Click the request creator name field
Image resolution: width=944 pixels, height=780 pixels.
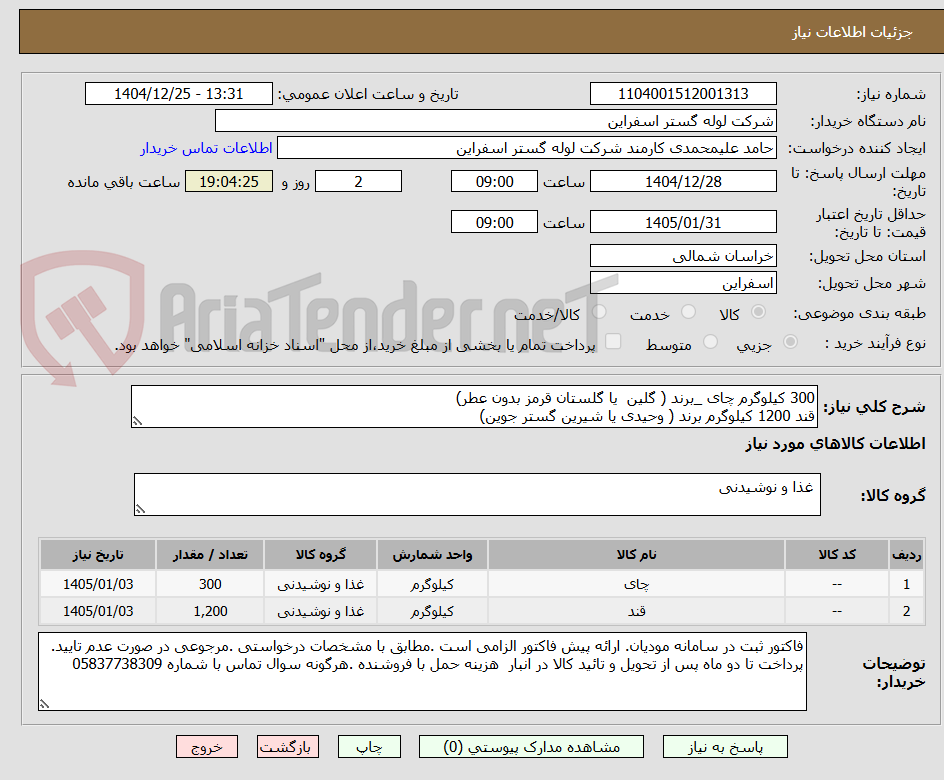pos(527,148)
